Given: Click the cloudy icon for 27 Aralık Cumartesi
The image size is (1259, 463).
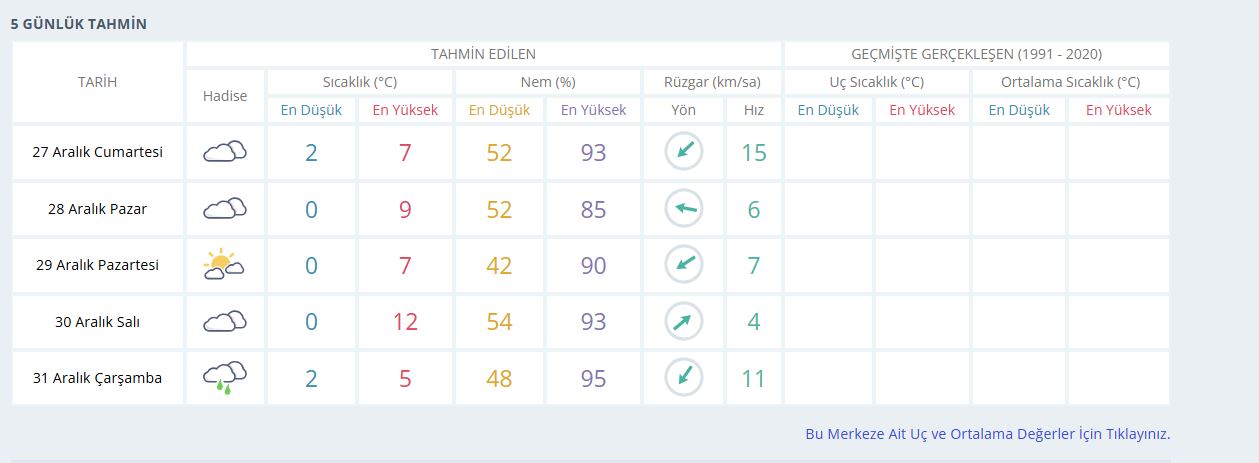Looking at the screenshot, I should 225,152.
